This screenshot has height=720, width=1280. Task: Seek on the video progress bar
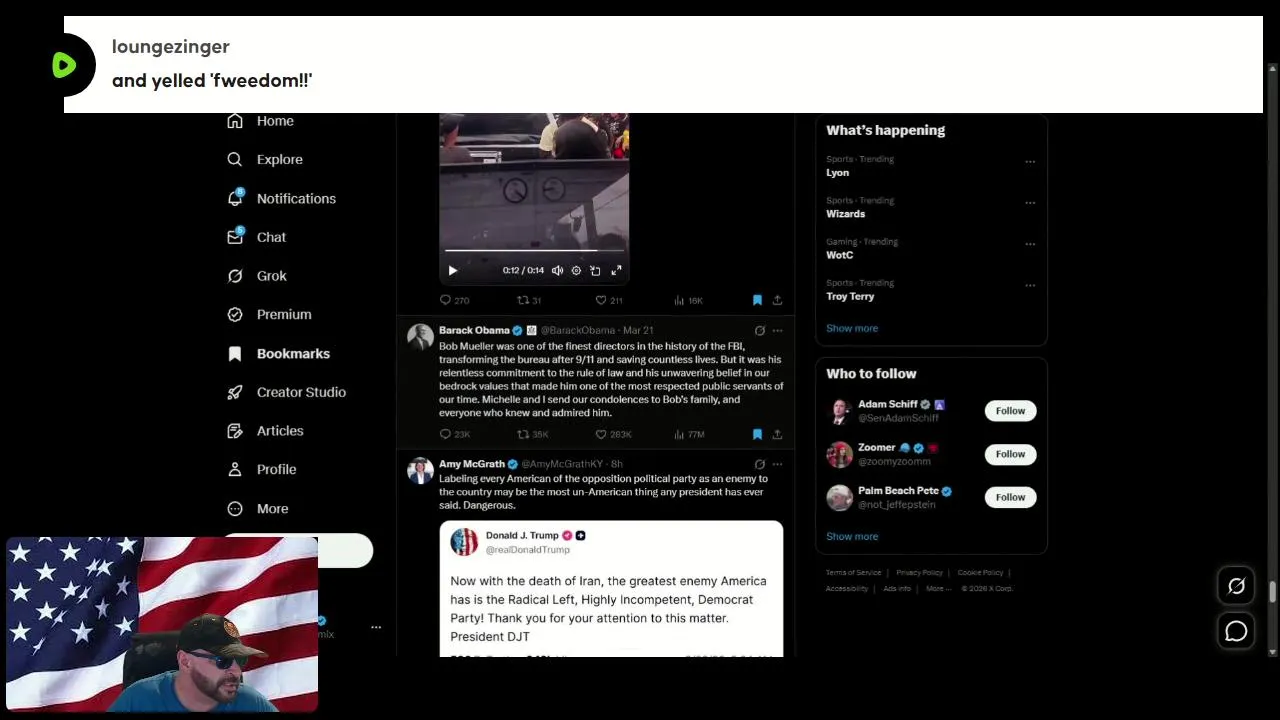534,250
